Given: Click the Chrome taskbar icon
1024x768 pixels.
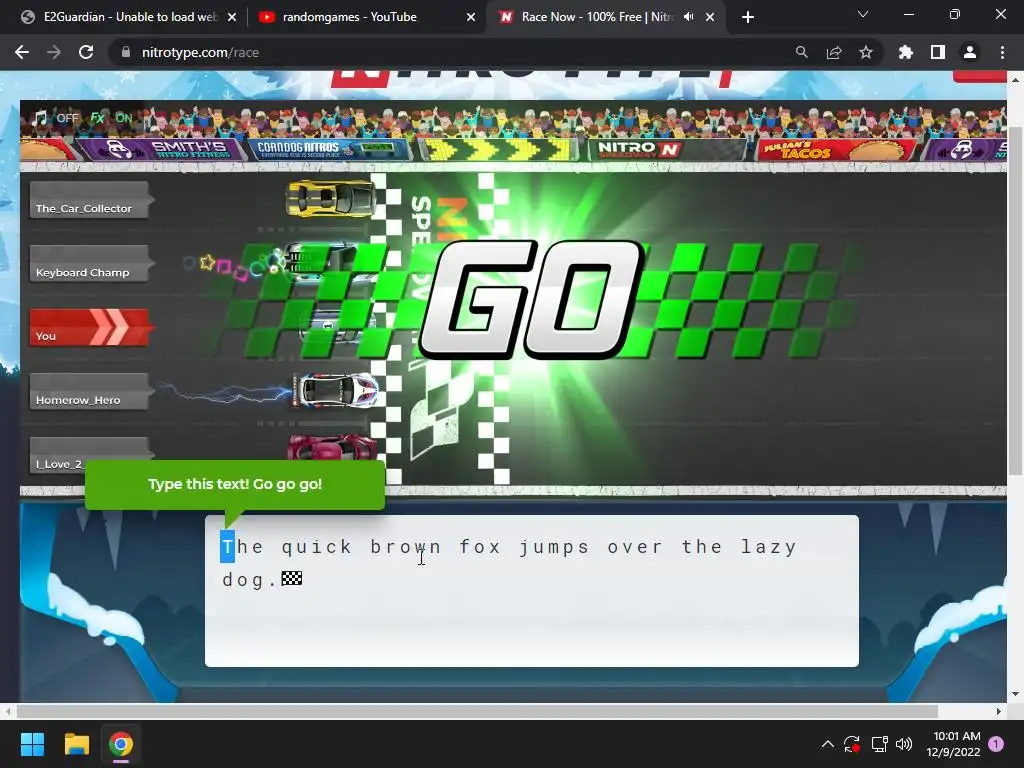Looking at the screenshot, I should (121, 744).
